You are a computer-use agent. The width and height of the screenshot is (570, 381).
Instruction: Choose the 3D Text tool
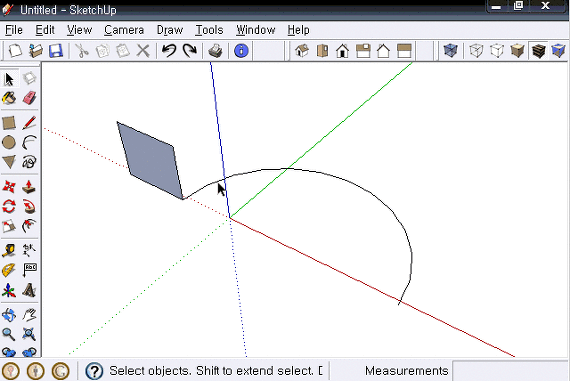coord(29,290)
